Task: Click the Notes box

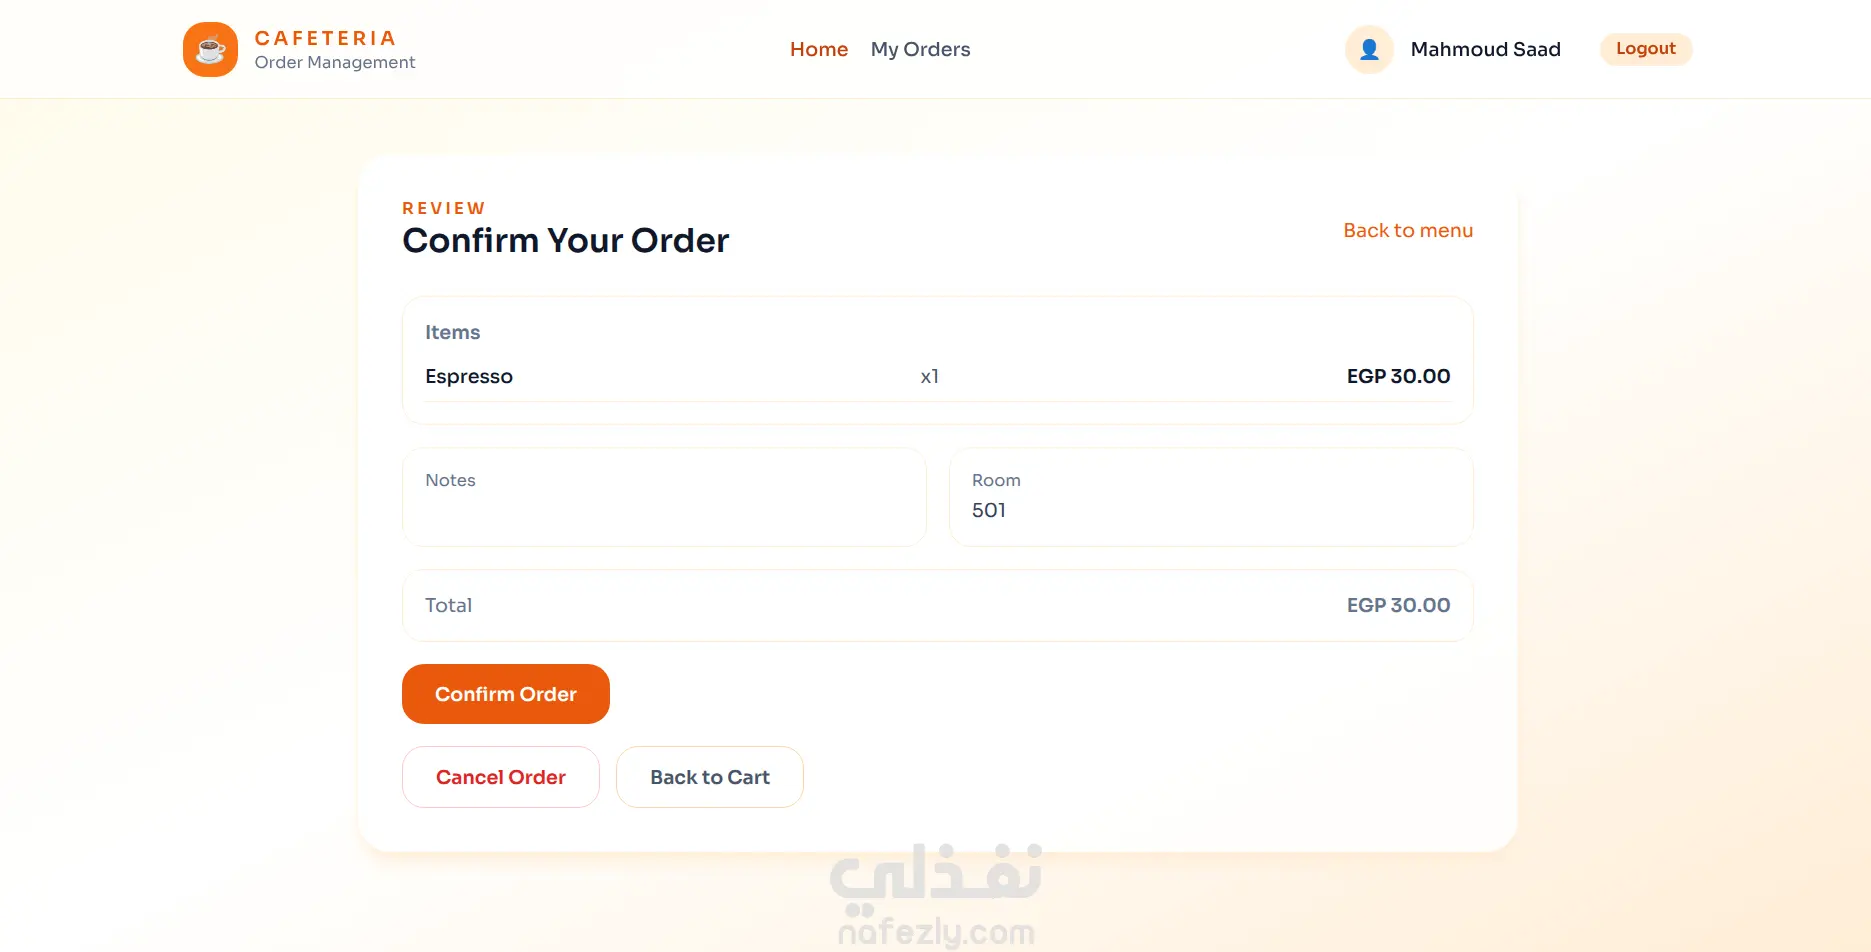Action: (x=663, y=497)
